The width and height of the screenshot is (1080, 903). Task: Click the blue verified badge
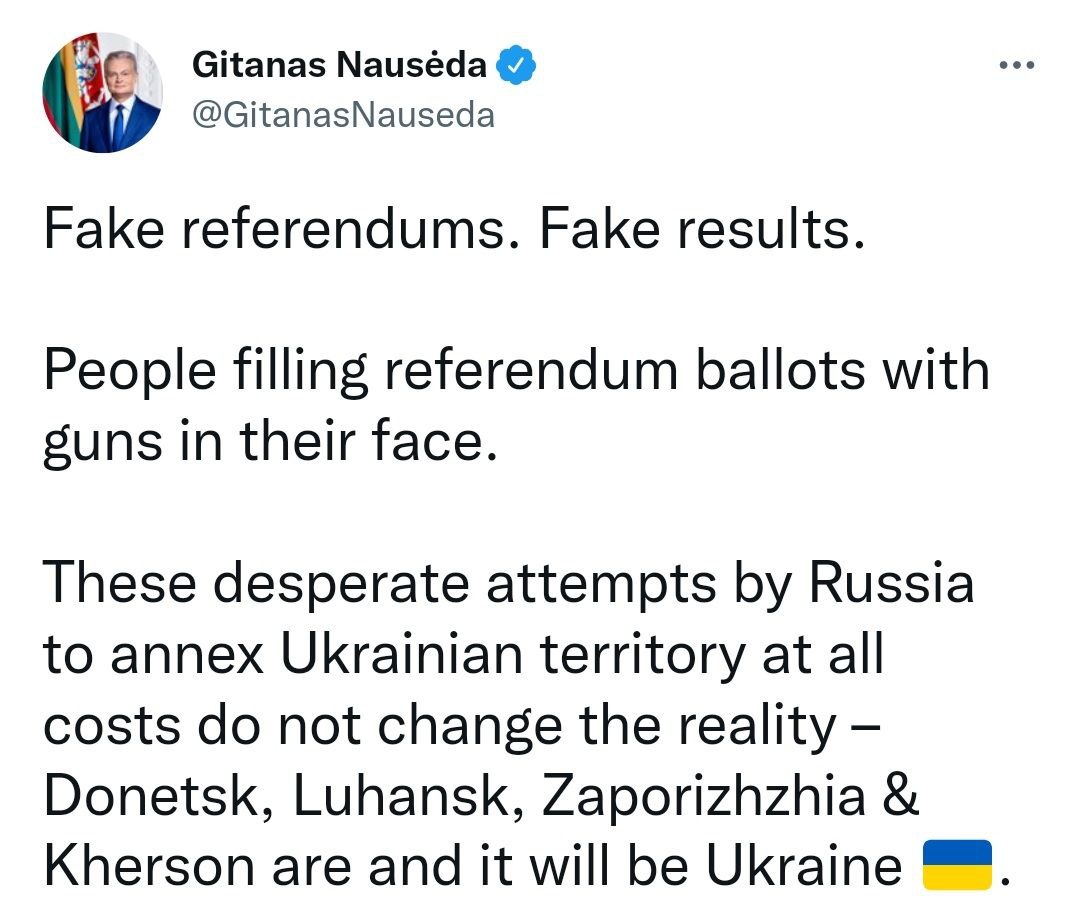click(x=517, y=66)
